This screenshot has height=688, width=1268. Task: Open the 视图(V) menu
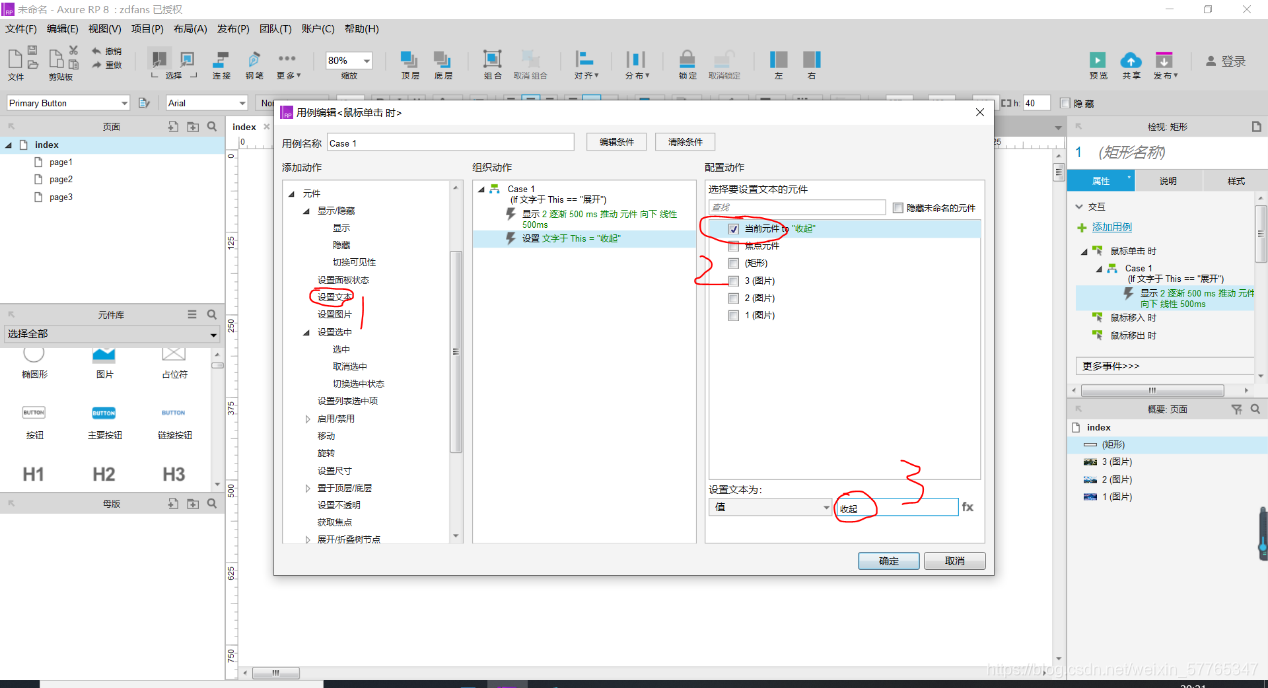(105, 29)
